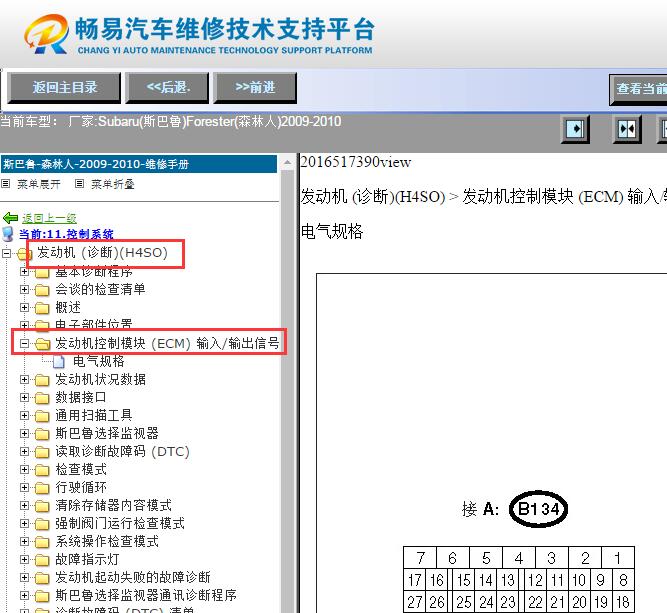Expand the 概述 folder
Image resolution: width=667 pixels, height=613 pixels.
point(25,307)
